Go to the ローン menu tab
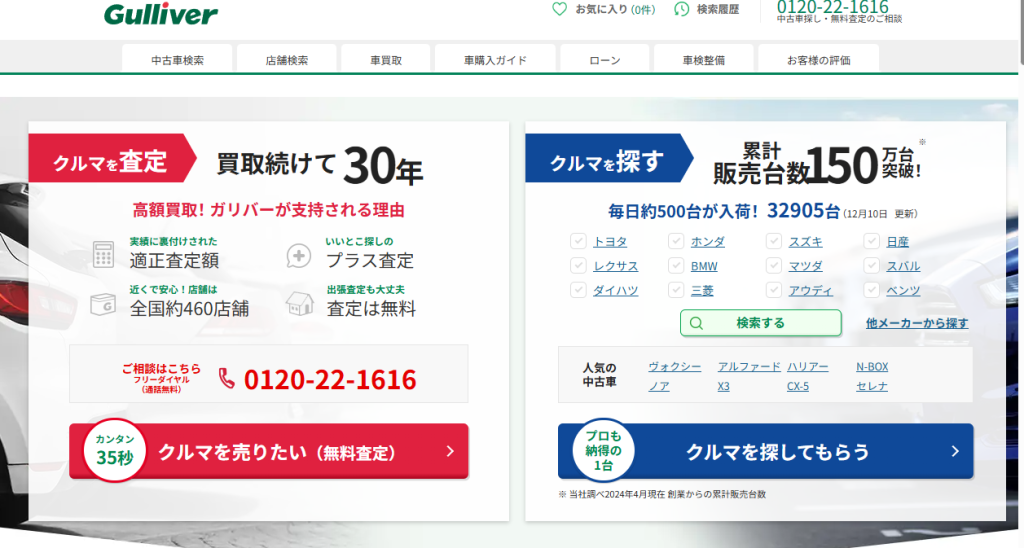The image size is (1024, 548). [x=604, y=60]
